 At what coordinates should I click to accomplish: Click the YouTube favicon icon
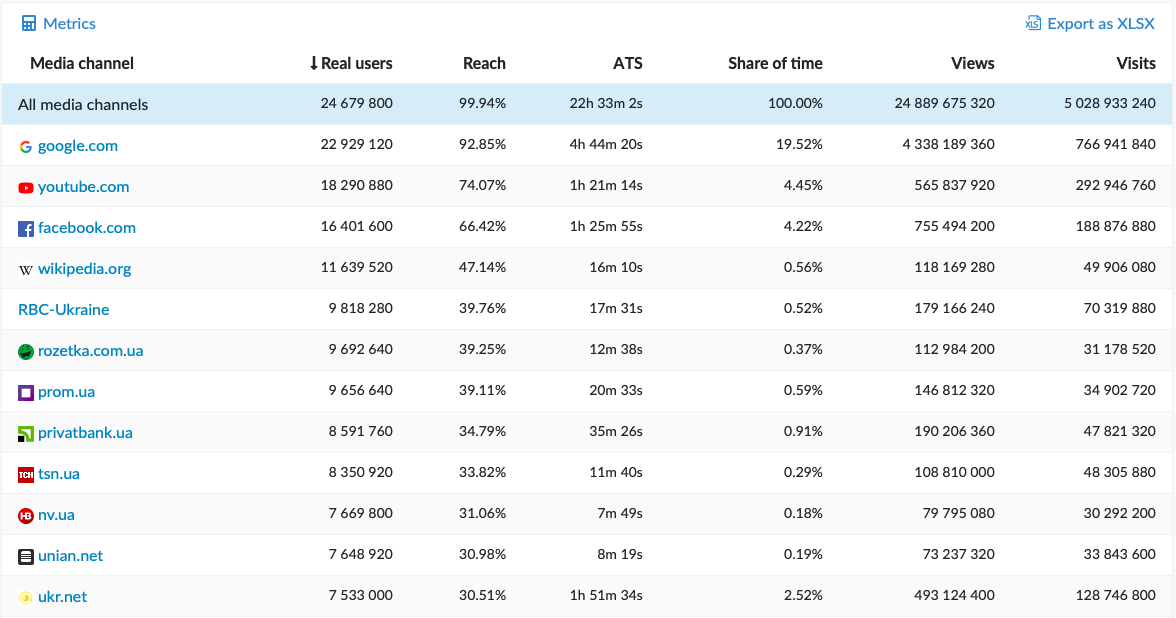tap(26, 188)
